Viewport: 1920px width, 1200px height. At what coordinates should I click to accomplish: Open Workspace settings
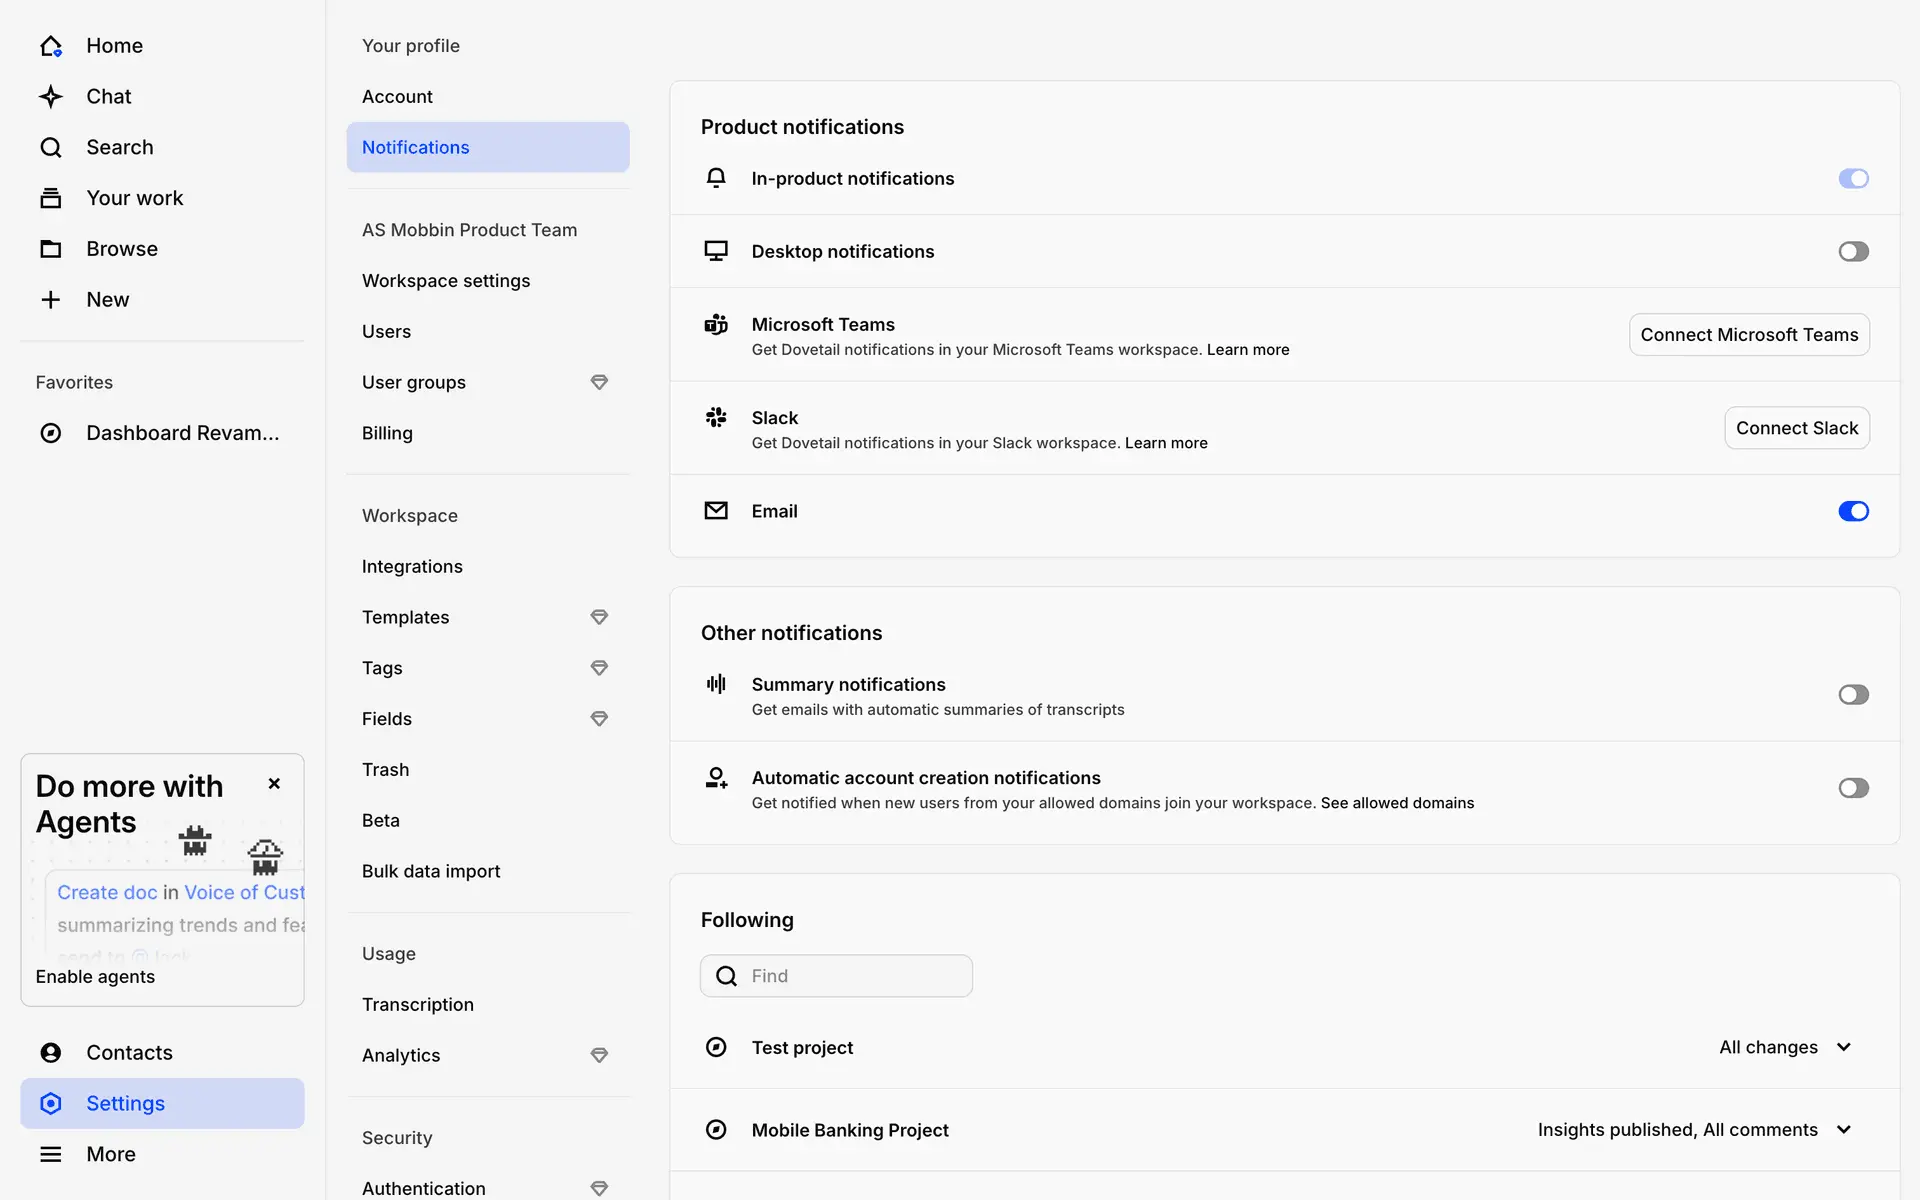coord(446,280)
